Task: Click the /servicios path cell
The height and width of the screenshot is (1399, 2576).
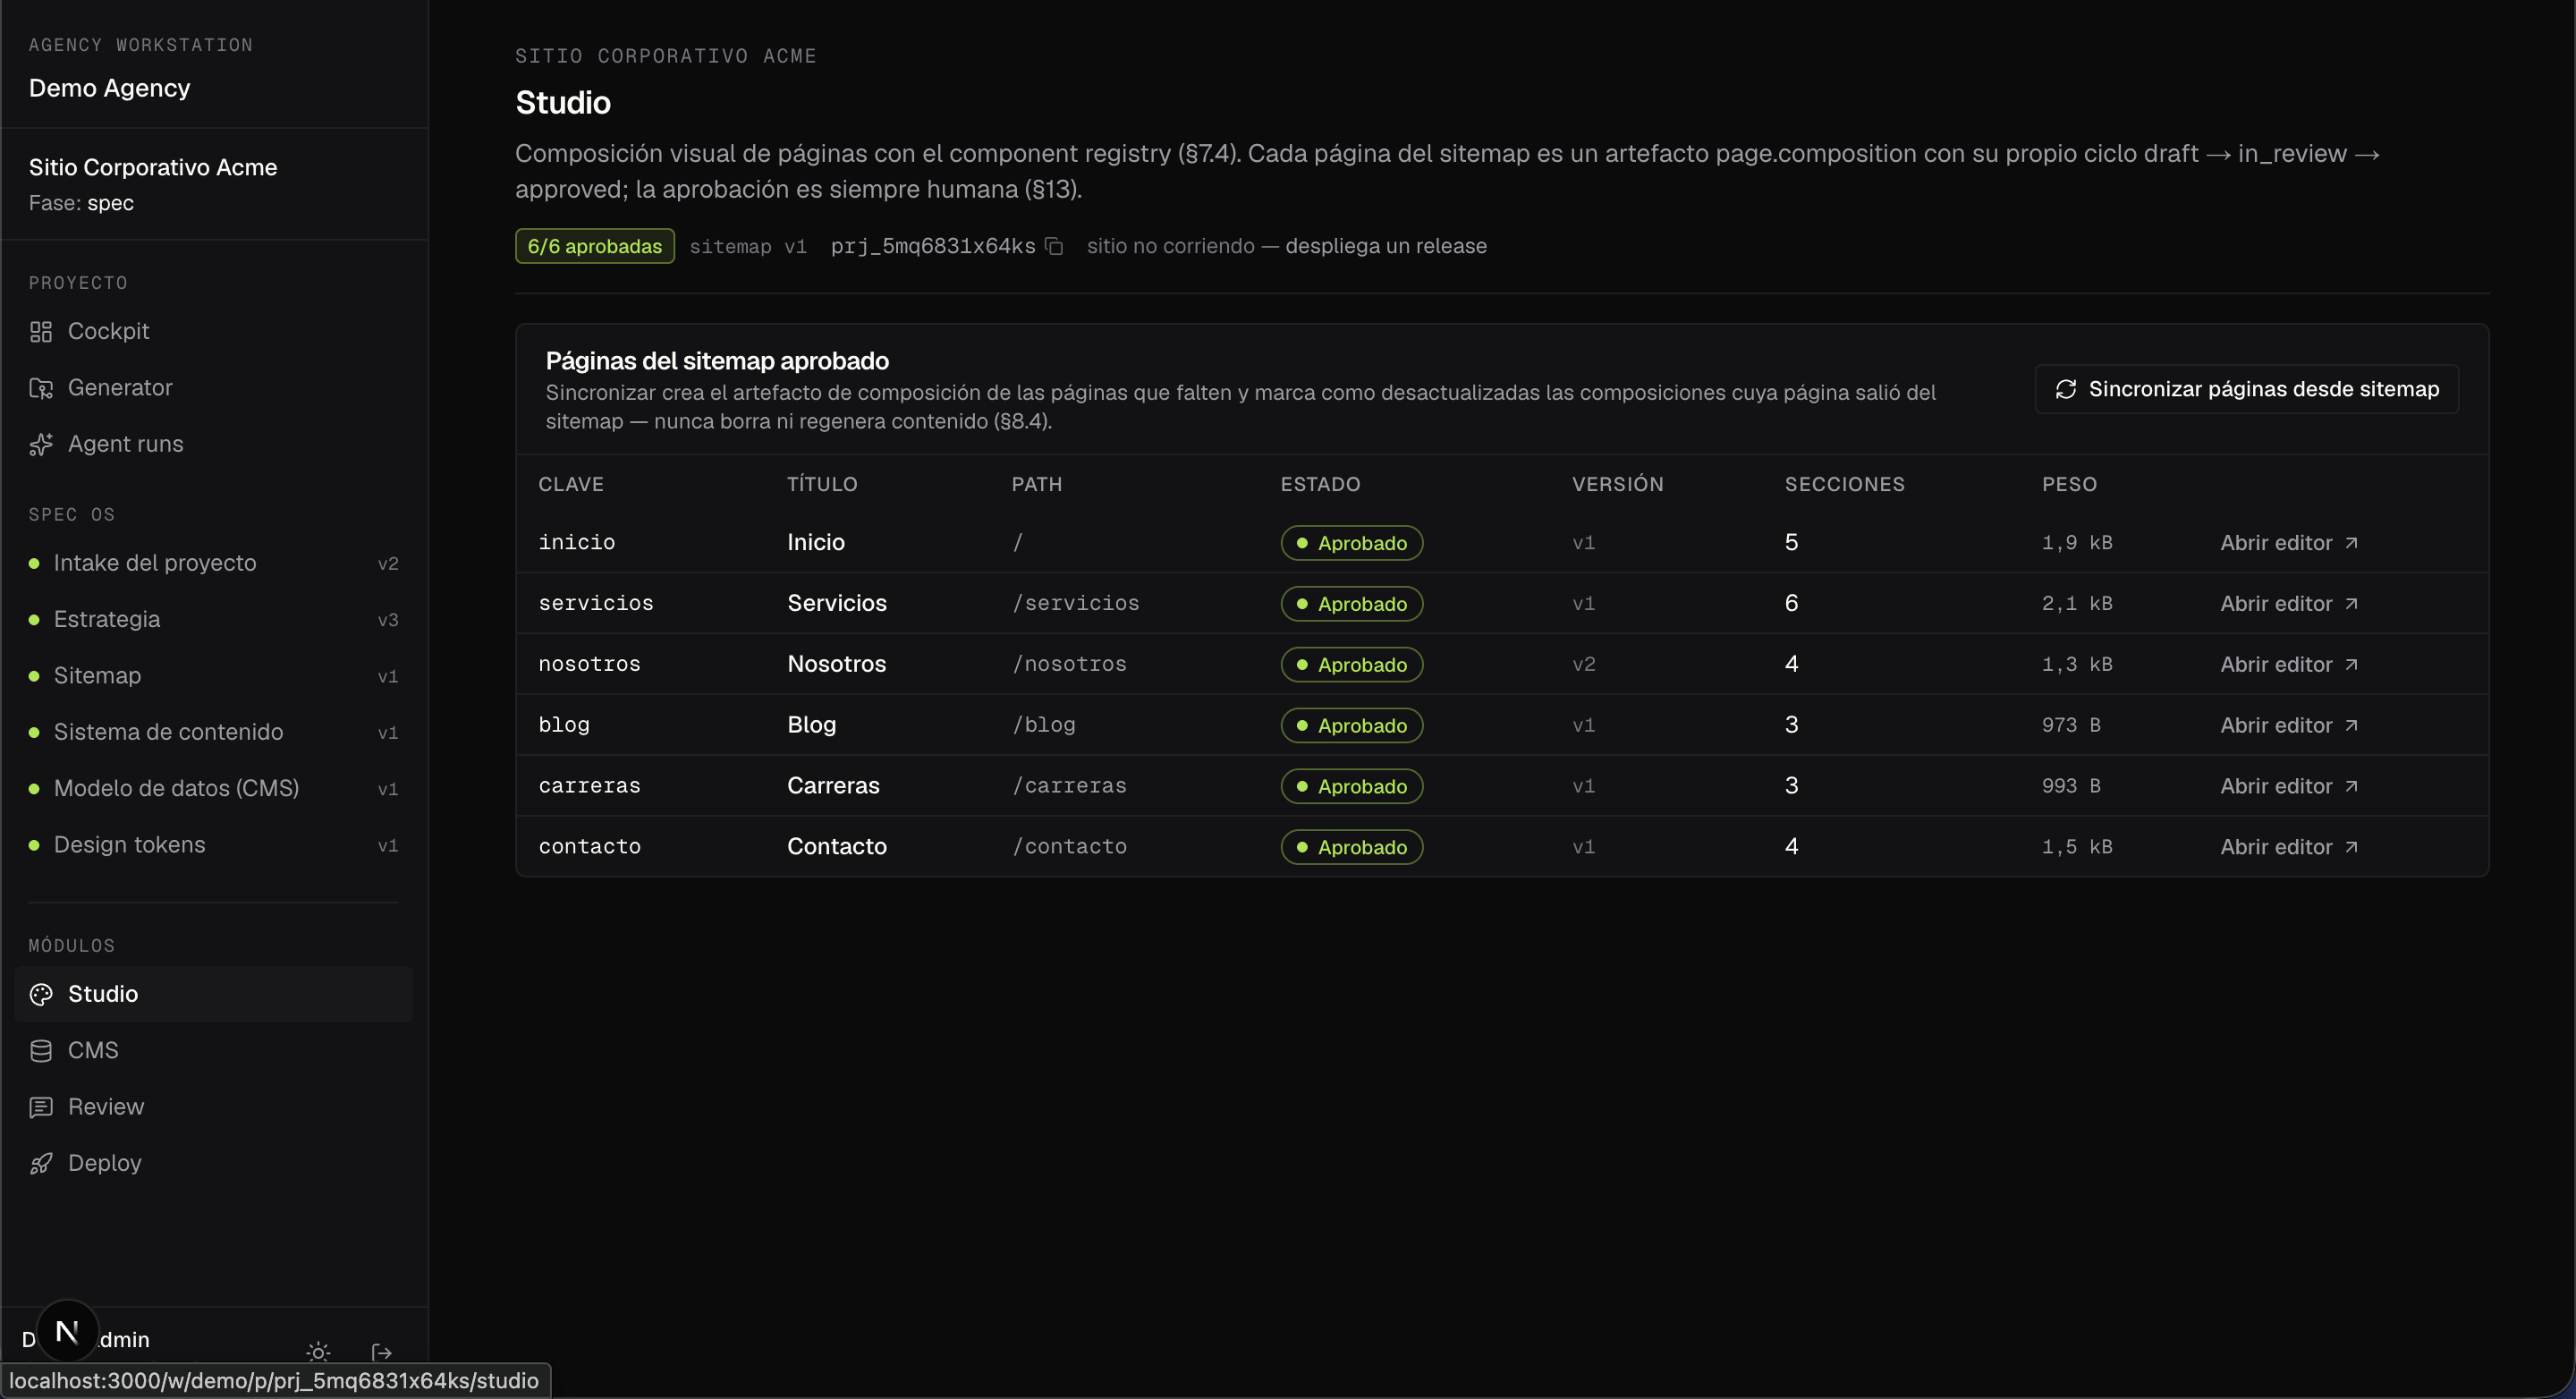Action: [1075, 604]
